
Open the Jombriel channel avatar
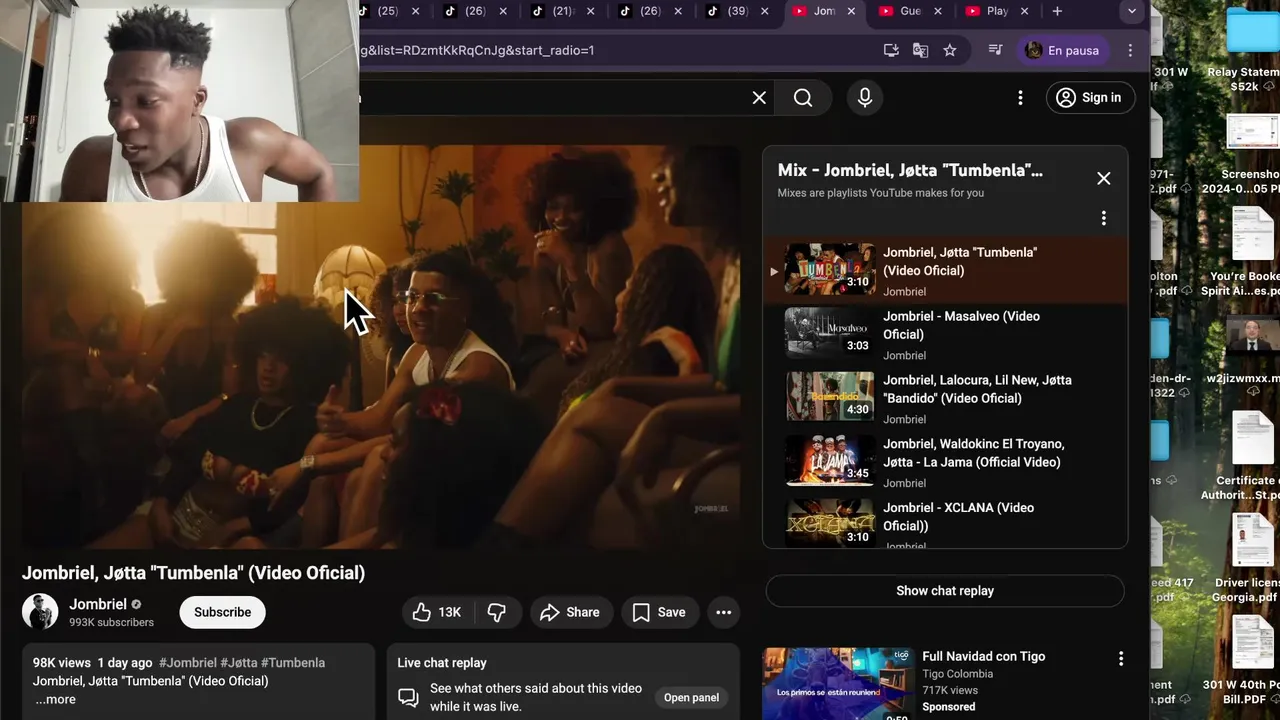coord(41,612)
